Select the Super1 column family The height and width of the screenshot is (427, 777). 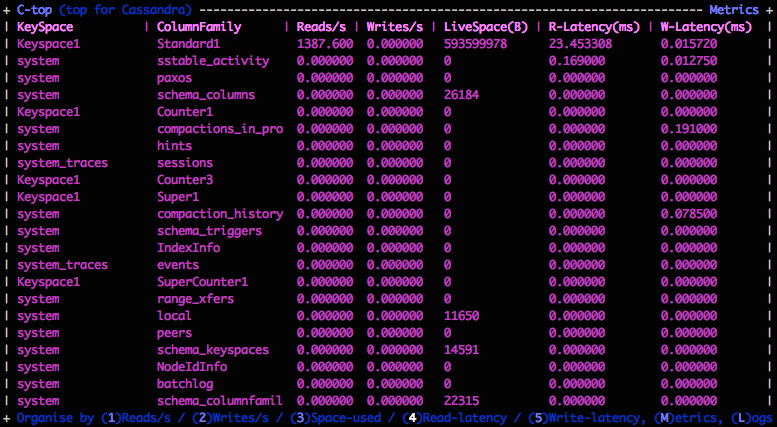[178, 197]
